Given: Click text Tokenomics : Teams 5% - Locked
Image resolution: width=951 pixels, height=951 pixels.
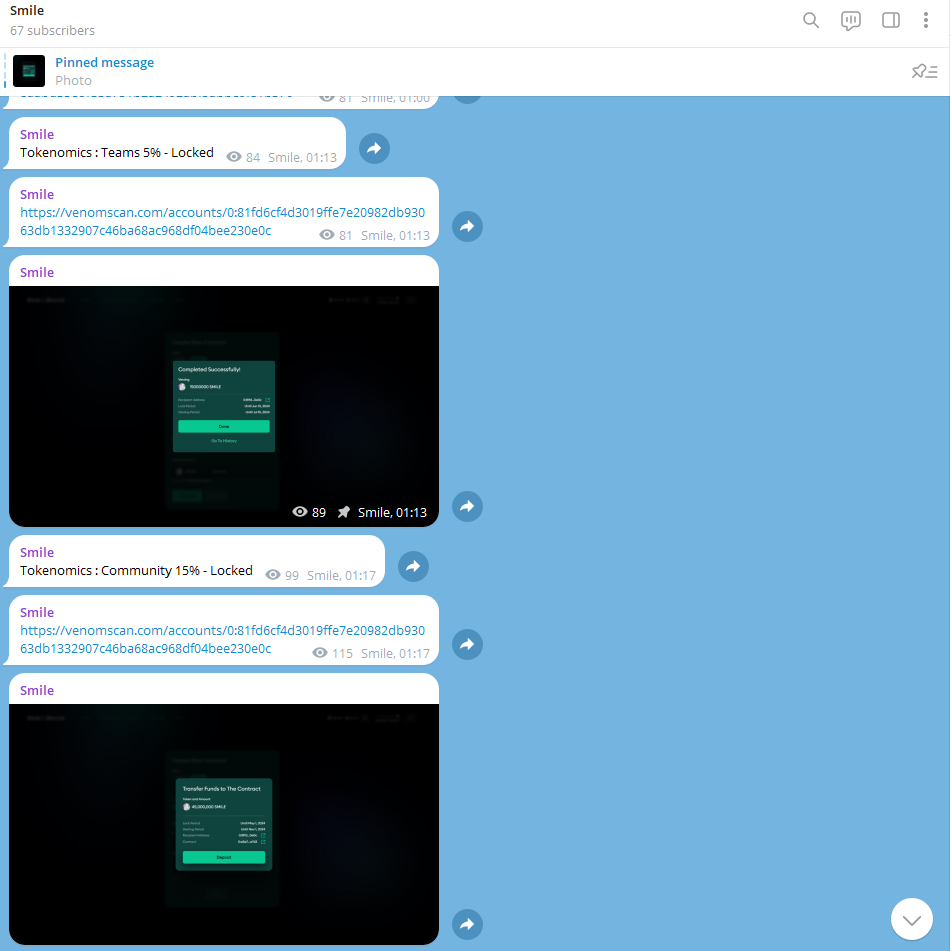Looking at the screenshot, I should [116, 152].
